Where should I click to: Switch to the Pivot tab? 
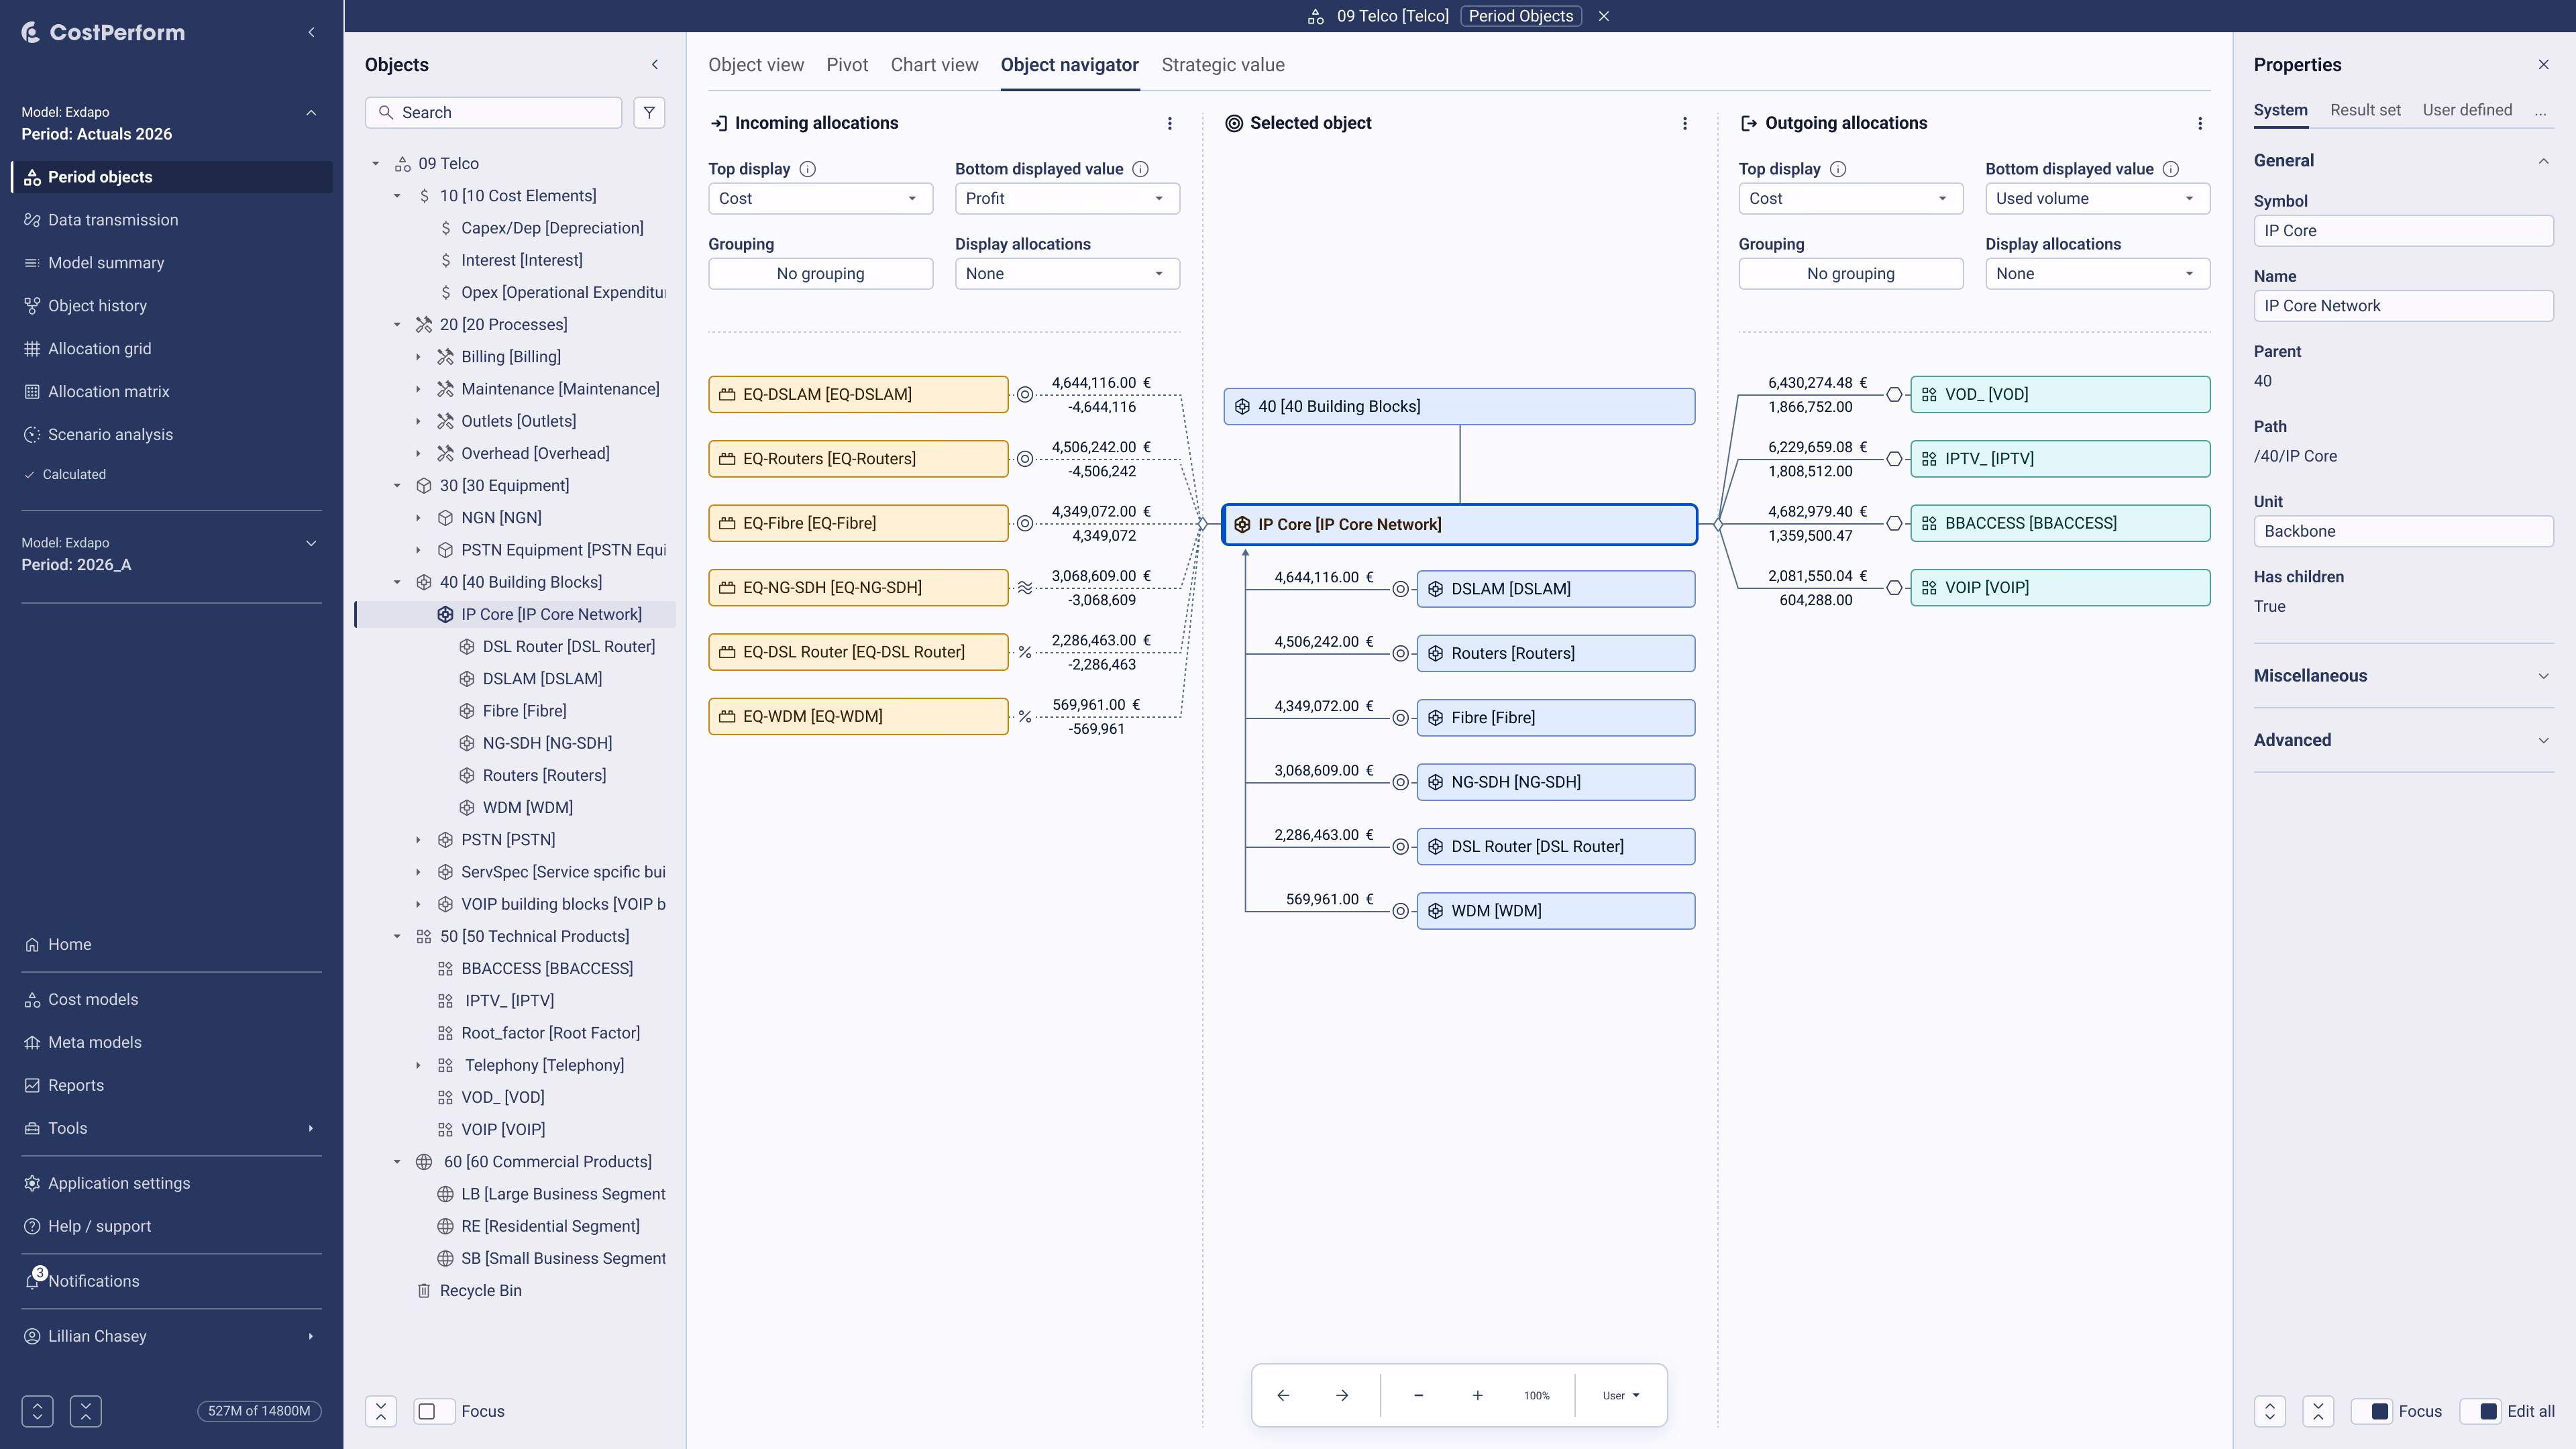(846, 65)
